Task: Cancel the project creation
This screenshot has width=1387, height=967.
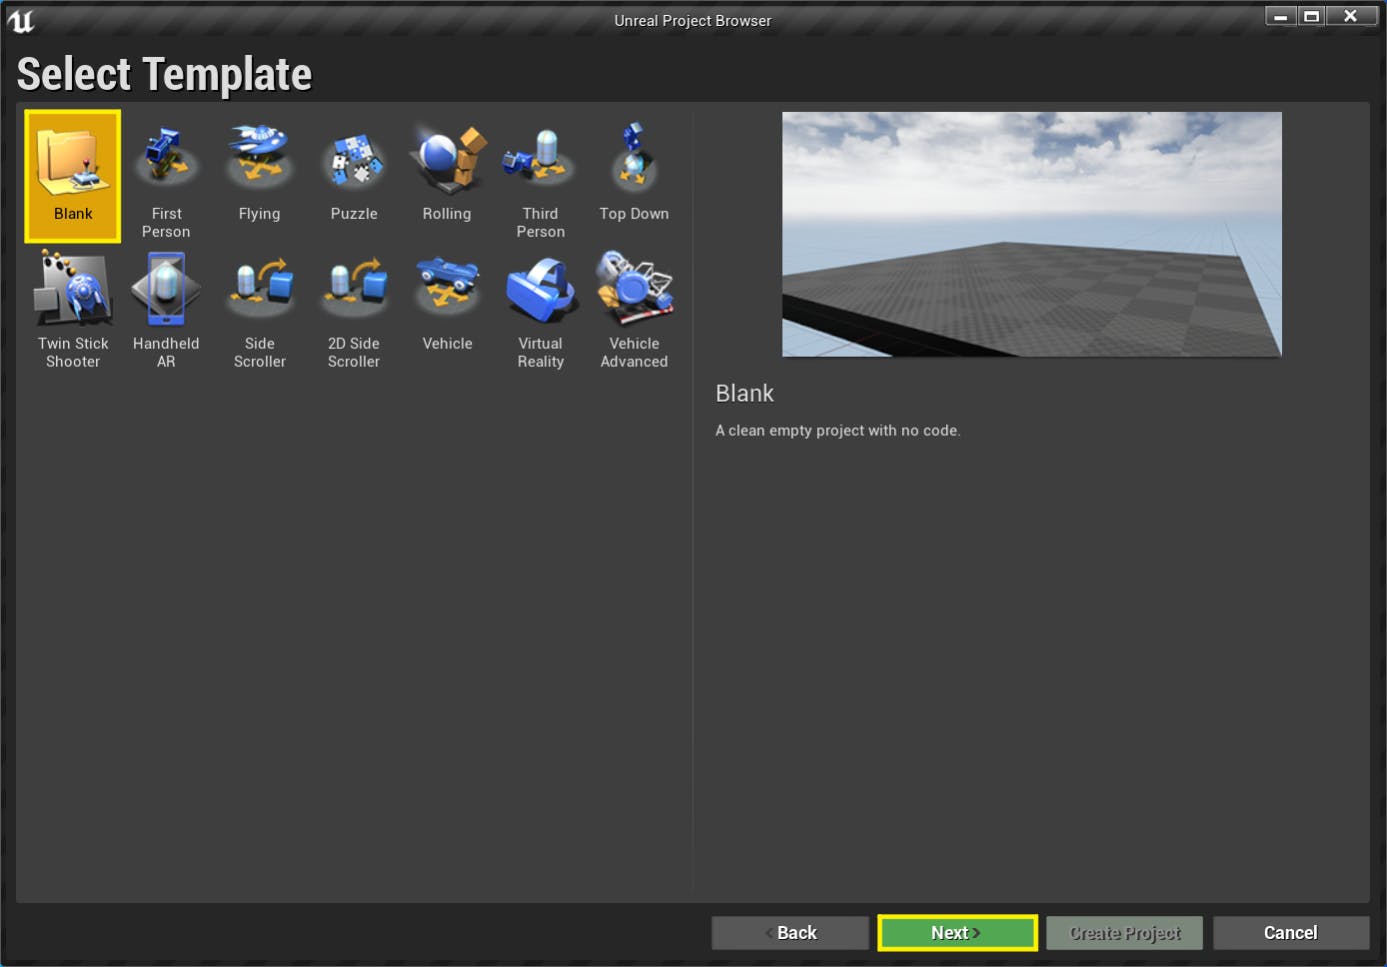Action: [1290, 932]
